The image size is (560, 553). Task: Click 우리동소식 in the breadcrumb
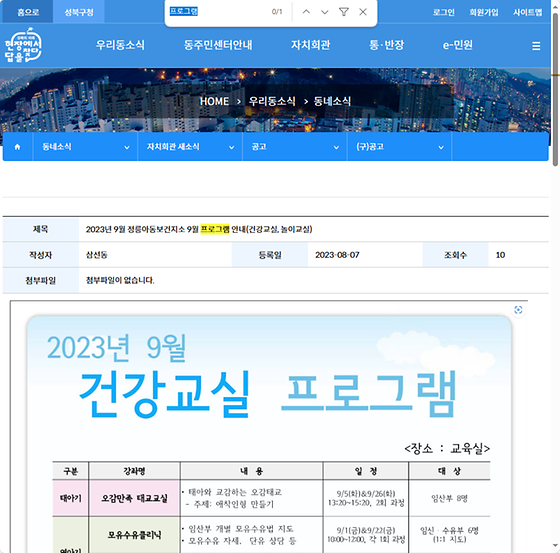point(272,101)
